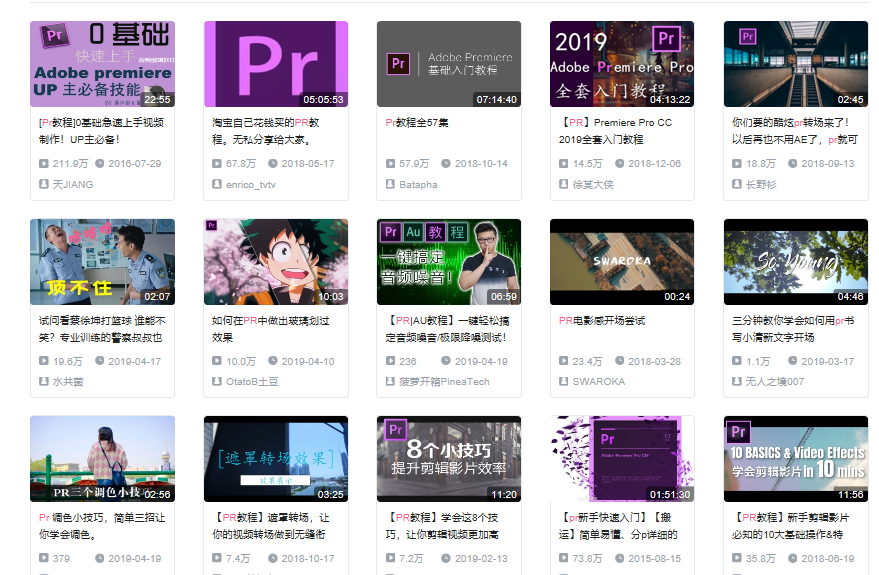Open the 10 BASICS & Video Effects thumbnail

coord(795,459)
